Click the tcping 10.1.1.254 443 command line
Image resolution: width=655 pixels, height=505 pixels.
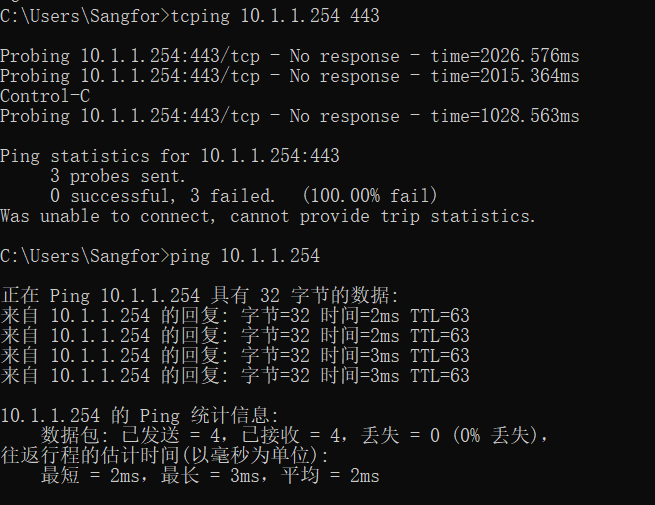click(x=190, y=16)
